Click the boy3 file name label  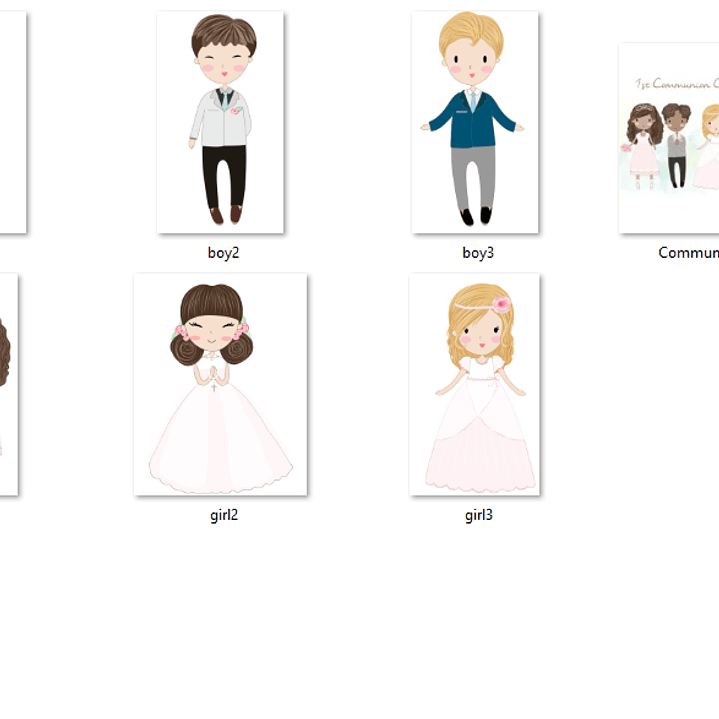[x=478, y=253]
